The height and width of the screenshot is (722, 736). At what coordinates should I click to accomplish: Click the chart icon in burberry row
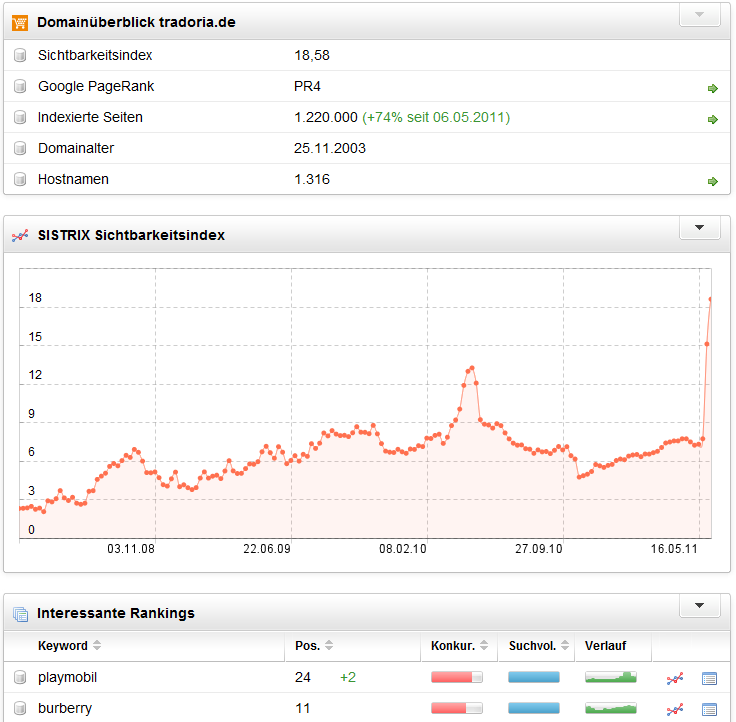(x=676, y=710)
